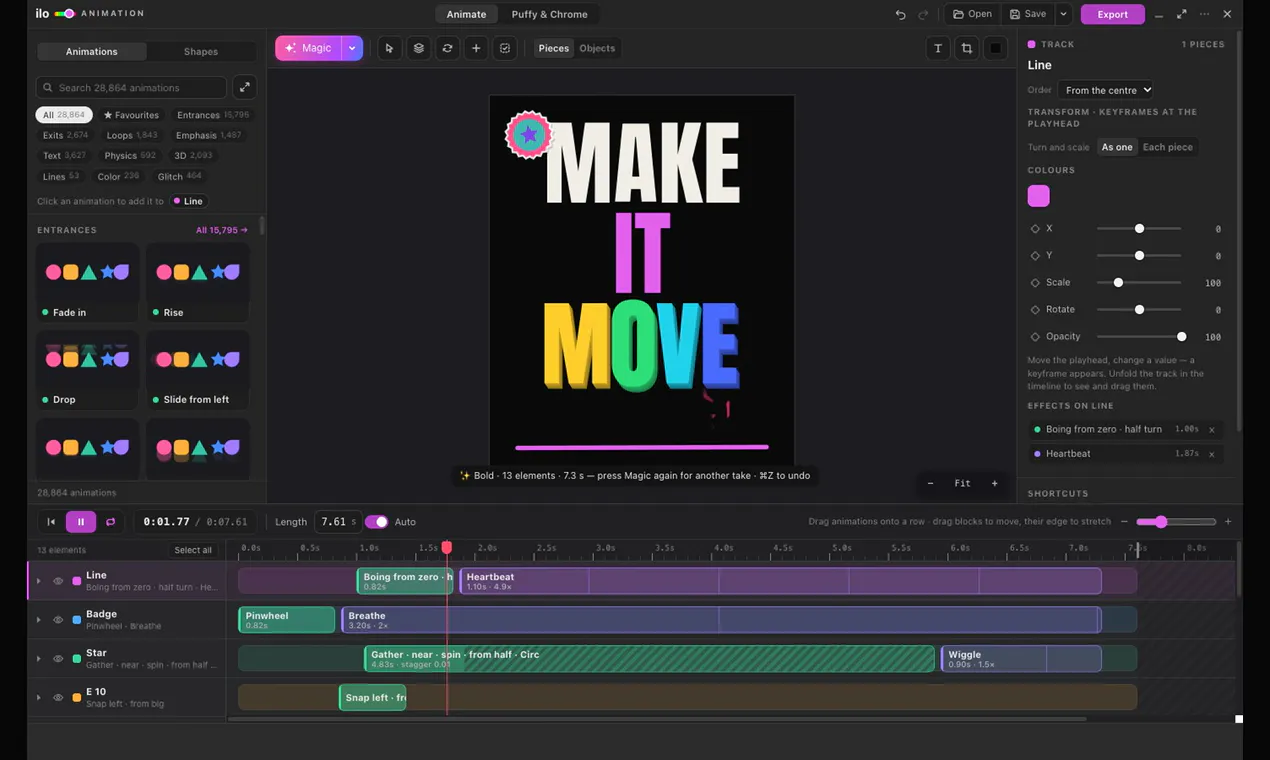Click Select all elements button

pos(193,550)
